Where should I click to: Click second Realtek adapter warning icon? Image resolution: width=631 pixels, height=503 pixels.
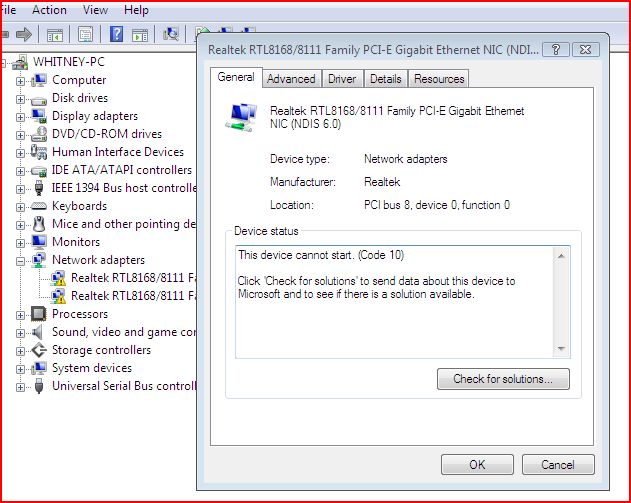[58, 296]
